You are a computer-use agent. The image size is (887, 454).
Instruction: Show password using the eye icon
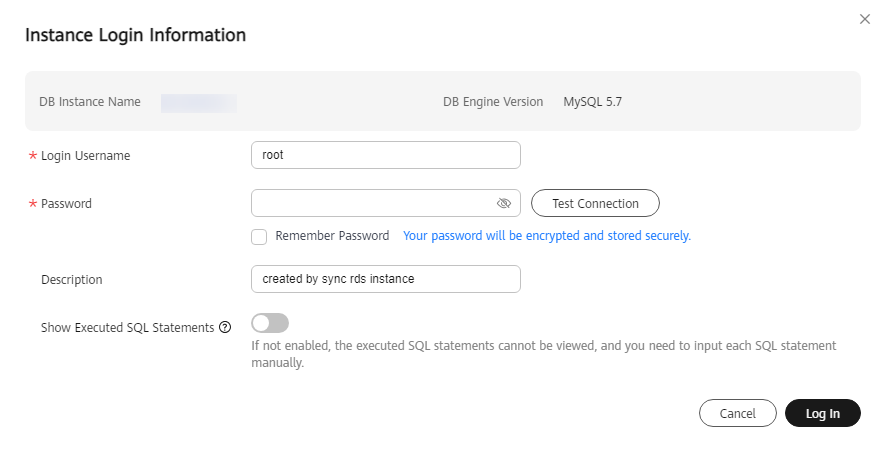coord(503,204)
